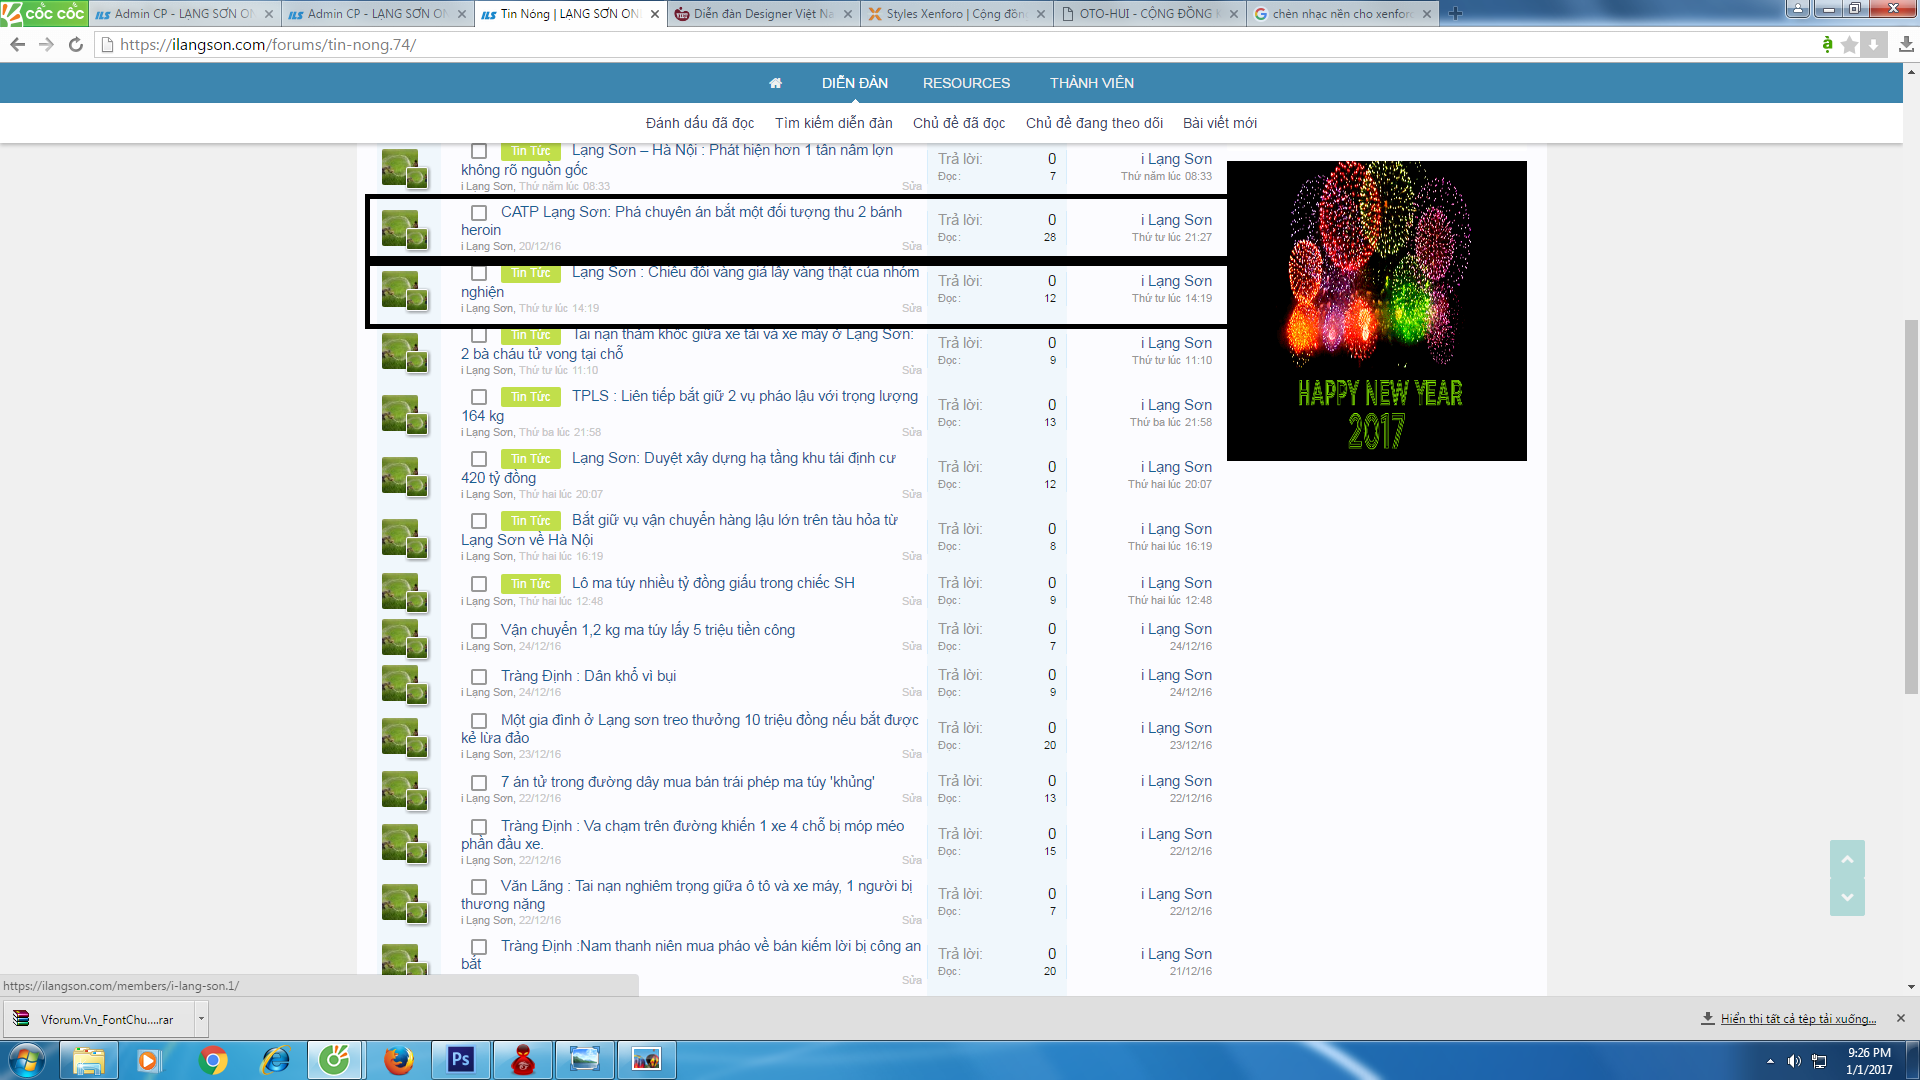Reload the page with refresh icon
Screen dimensions: 1920x1080
[x=75, y=44]
